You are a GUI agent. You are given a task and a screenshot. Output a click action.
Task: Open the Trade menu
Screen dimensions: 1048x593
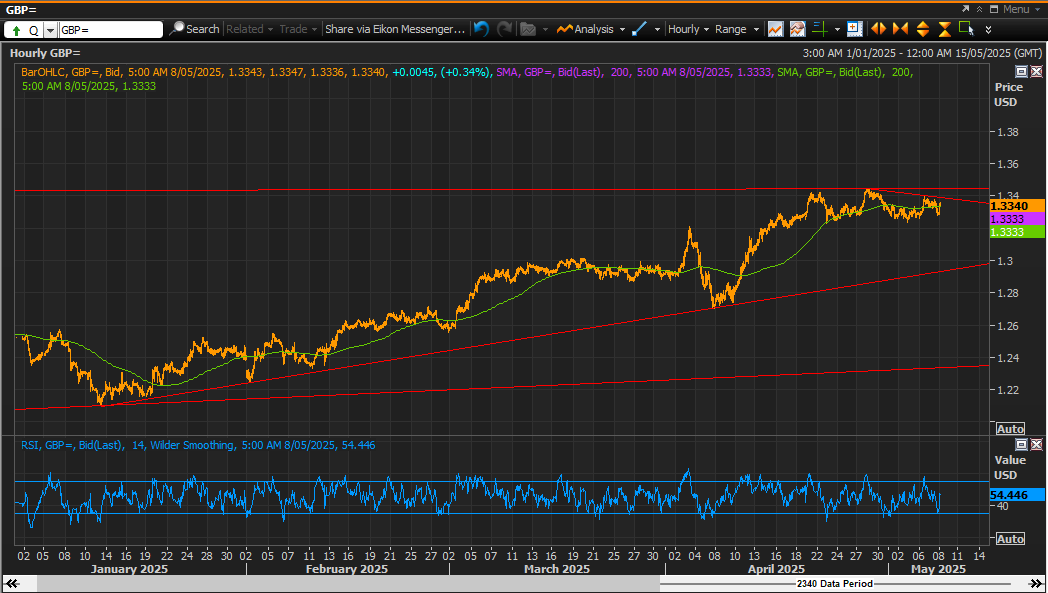tap(297, 29)
